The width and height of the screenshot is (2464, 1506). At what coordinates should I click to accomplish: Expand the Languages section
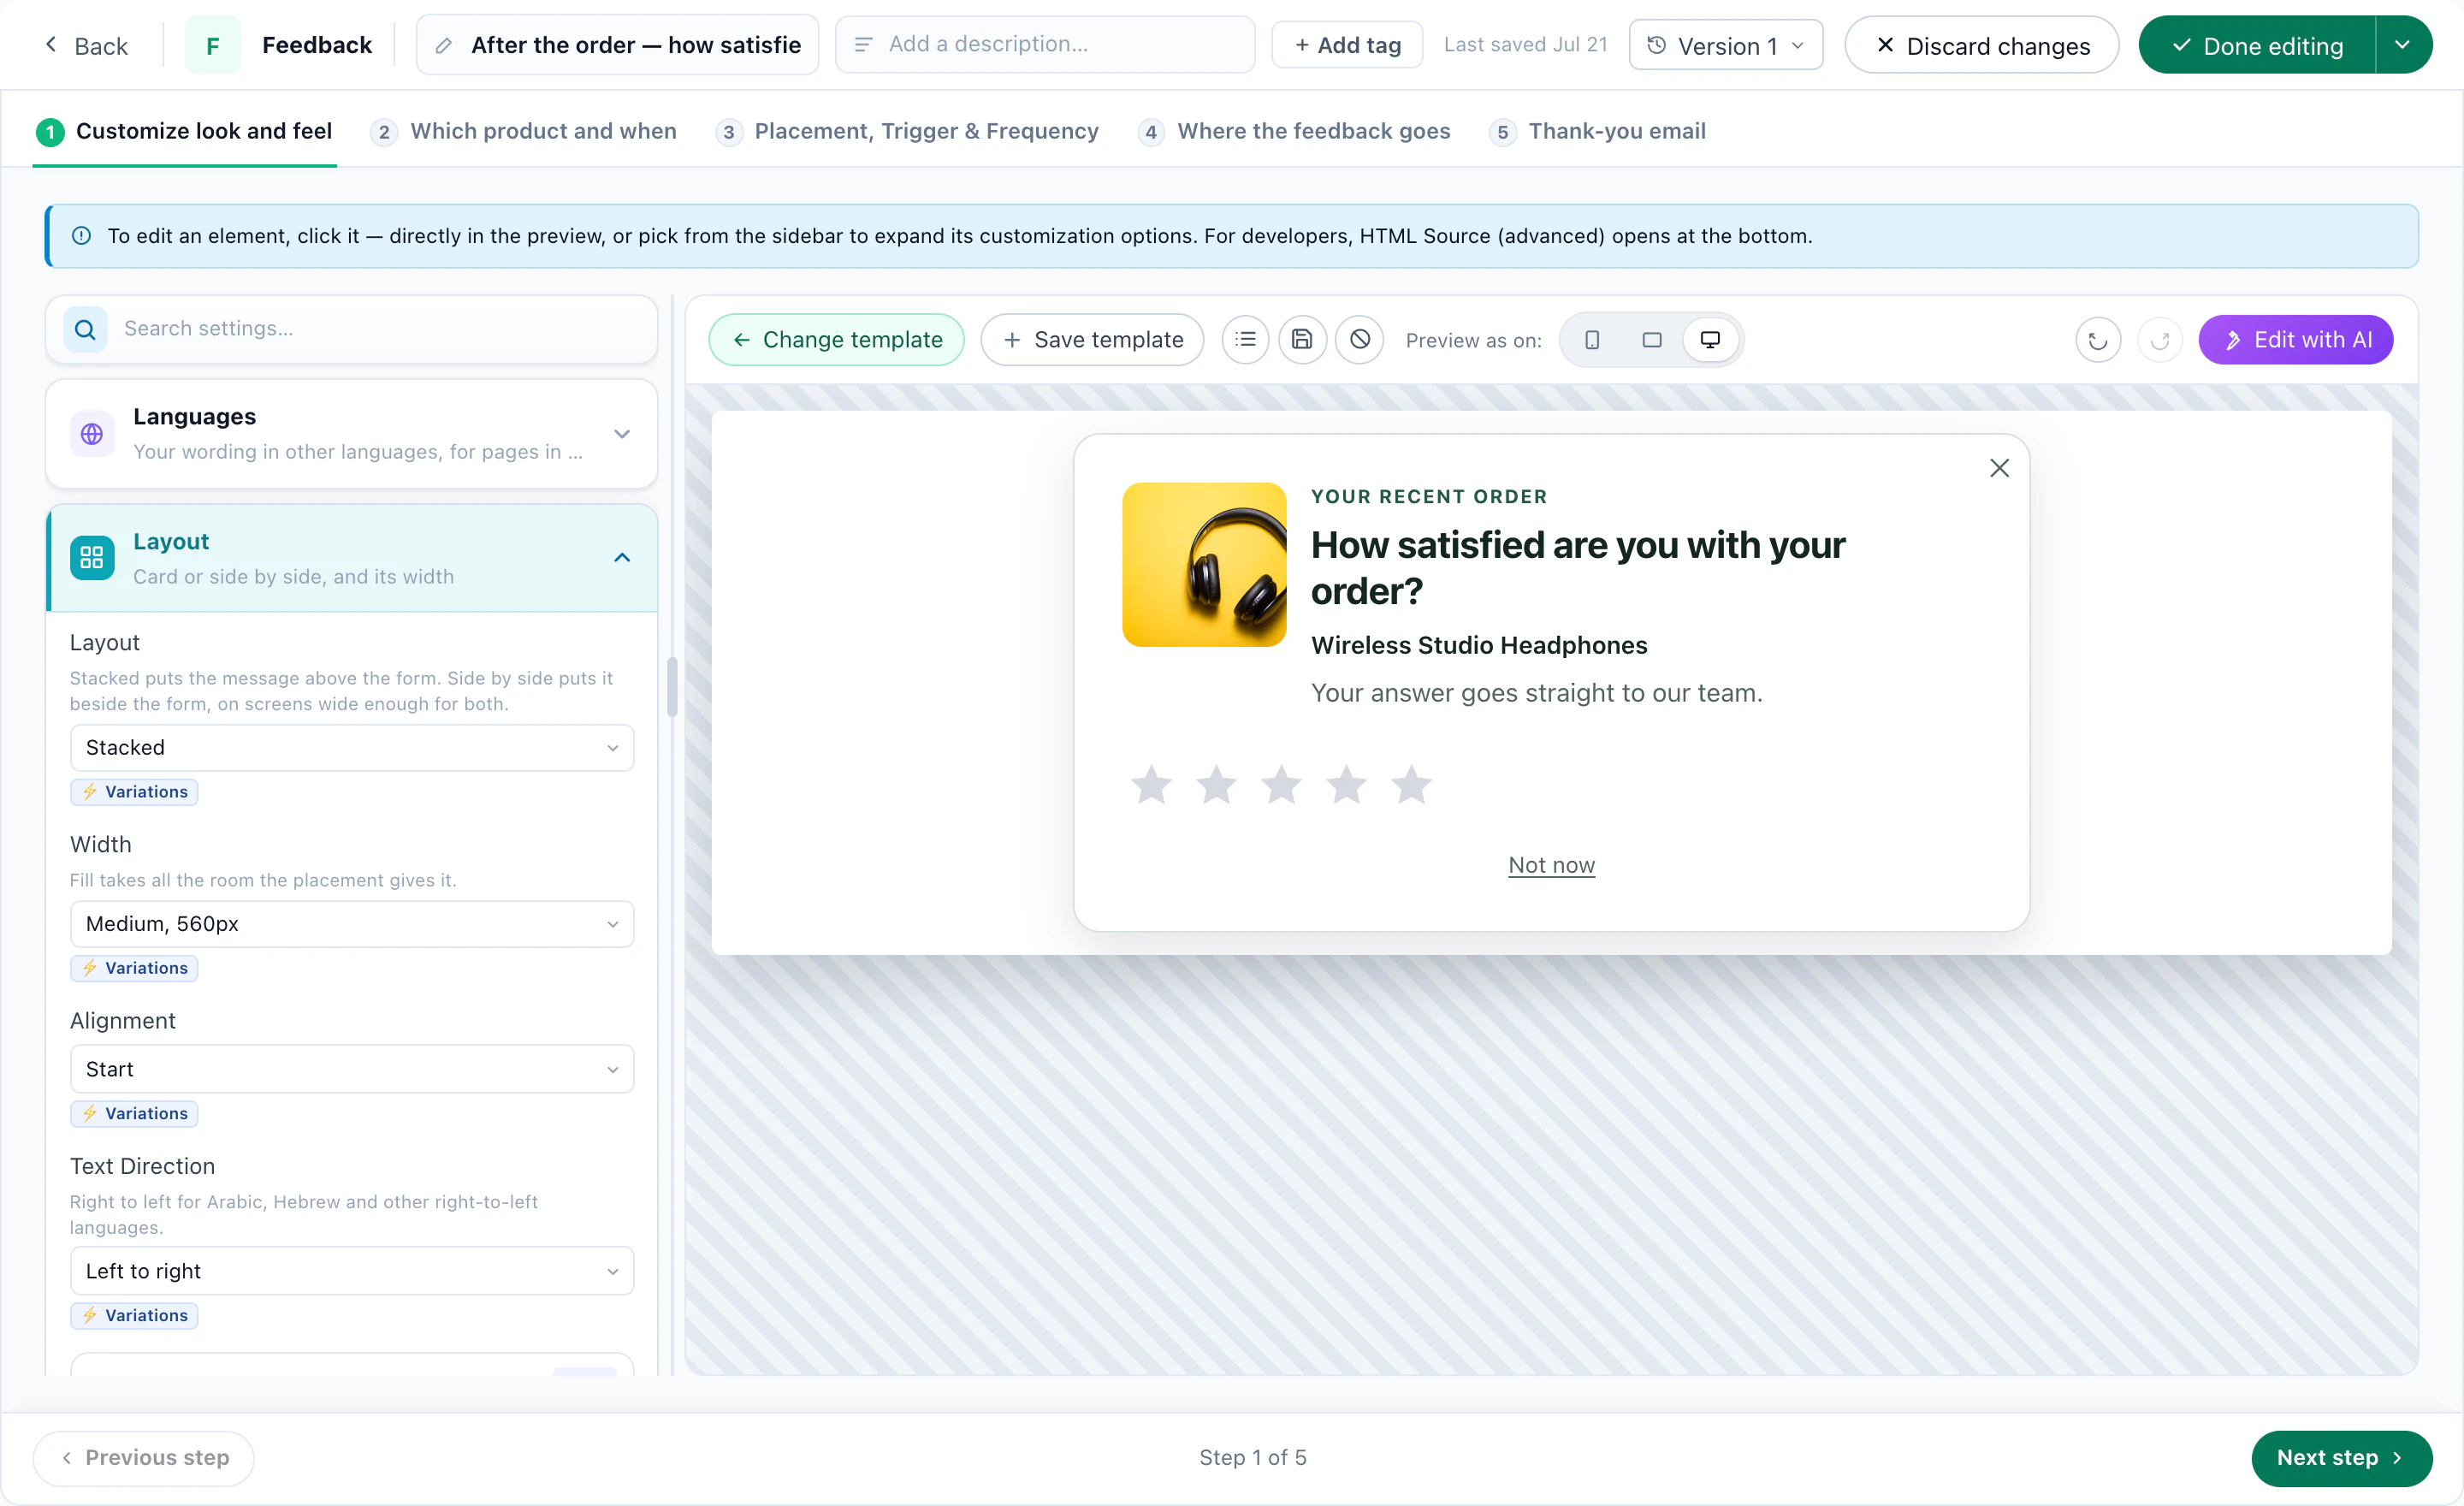622,434
